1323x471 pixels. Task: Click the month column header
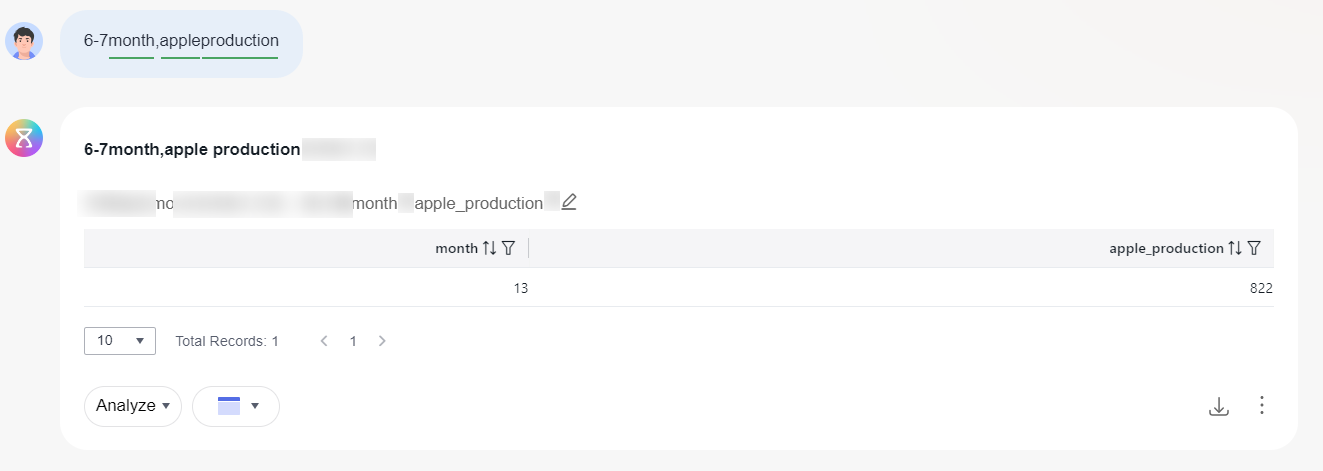point(456,248)
